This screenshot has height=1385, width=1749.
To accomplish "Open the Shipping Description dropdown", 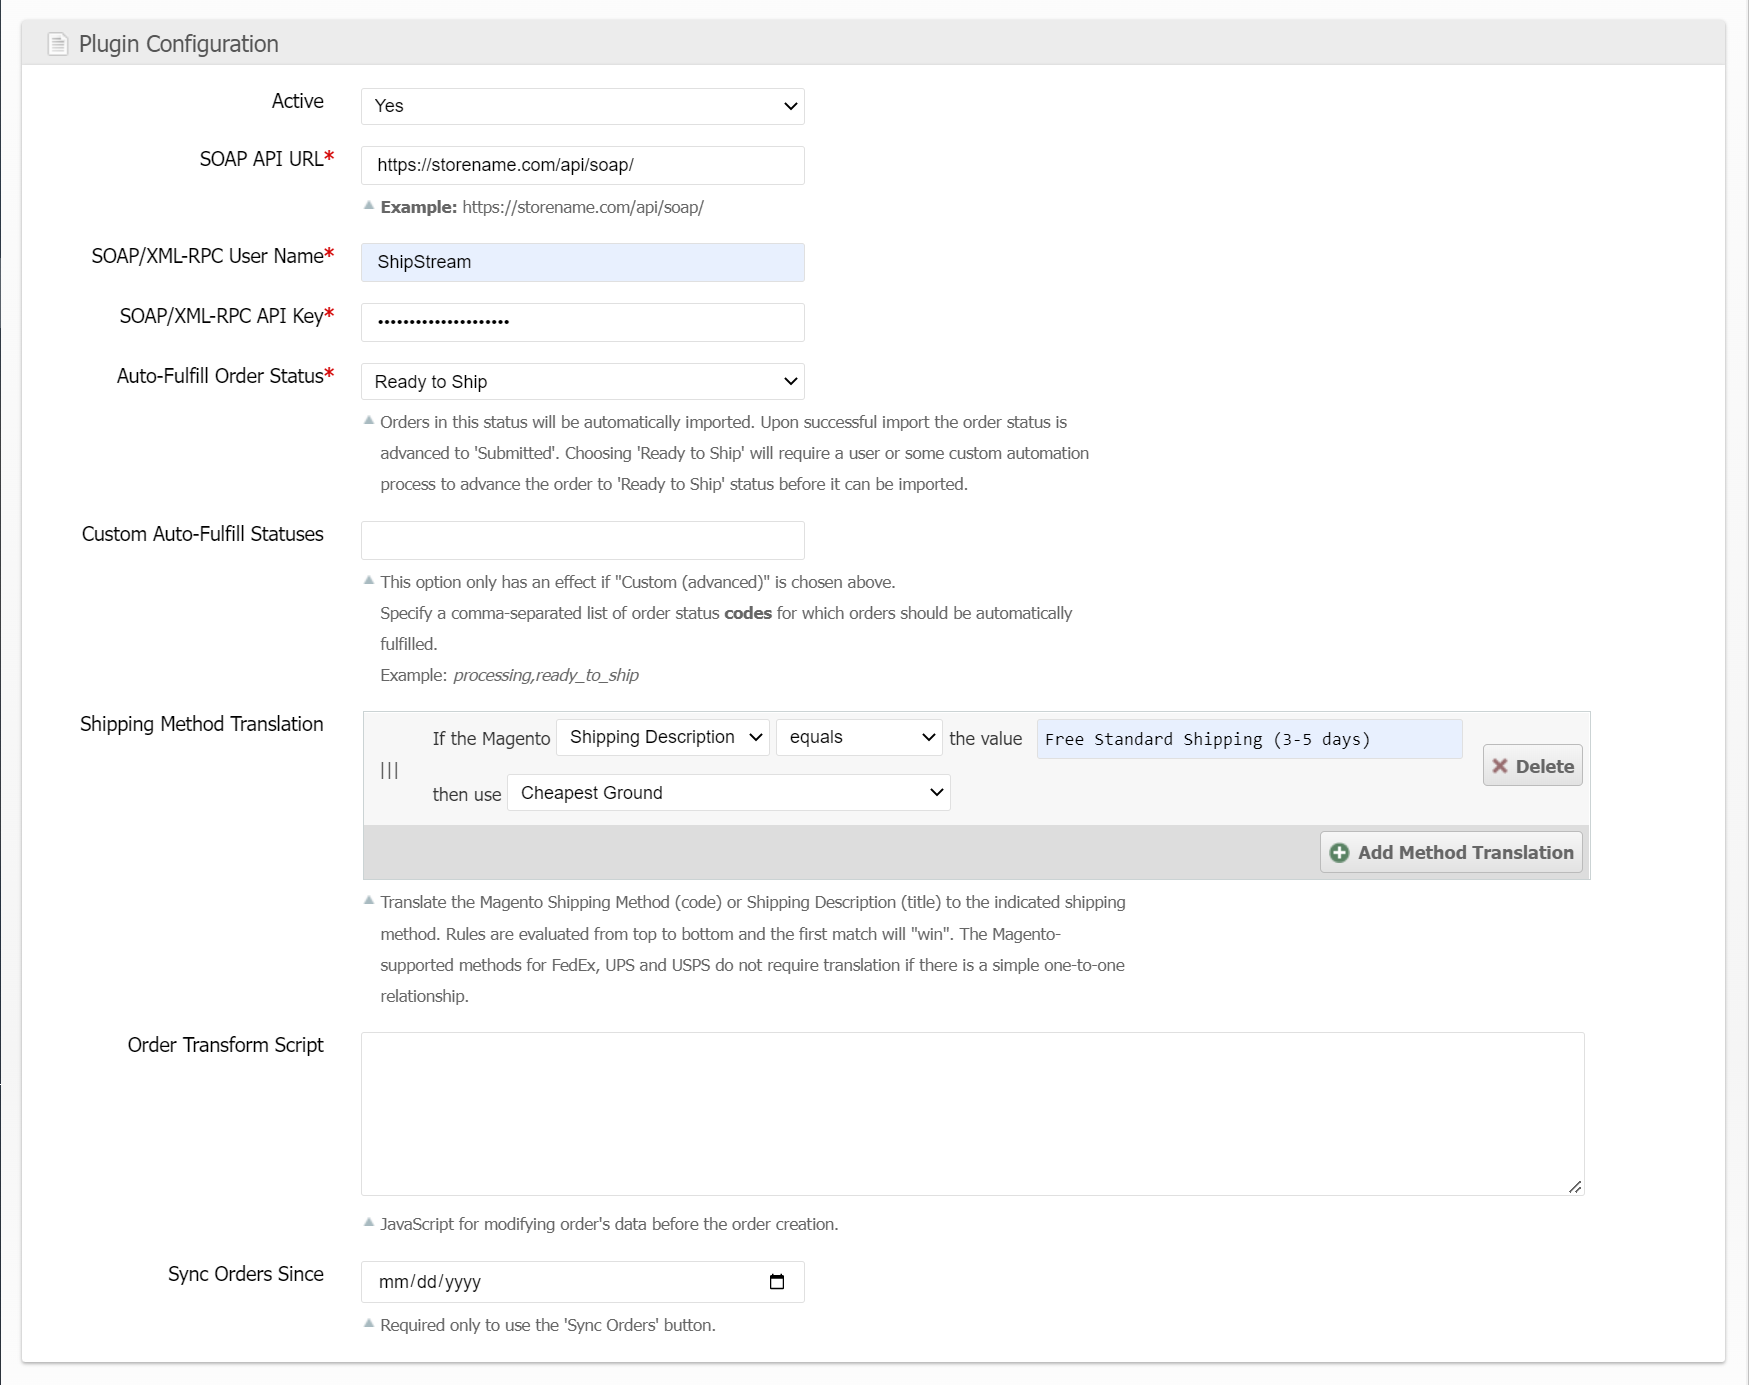I will (x=662, y=738).
